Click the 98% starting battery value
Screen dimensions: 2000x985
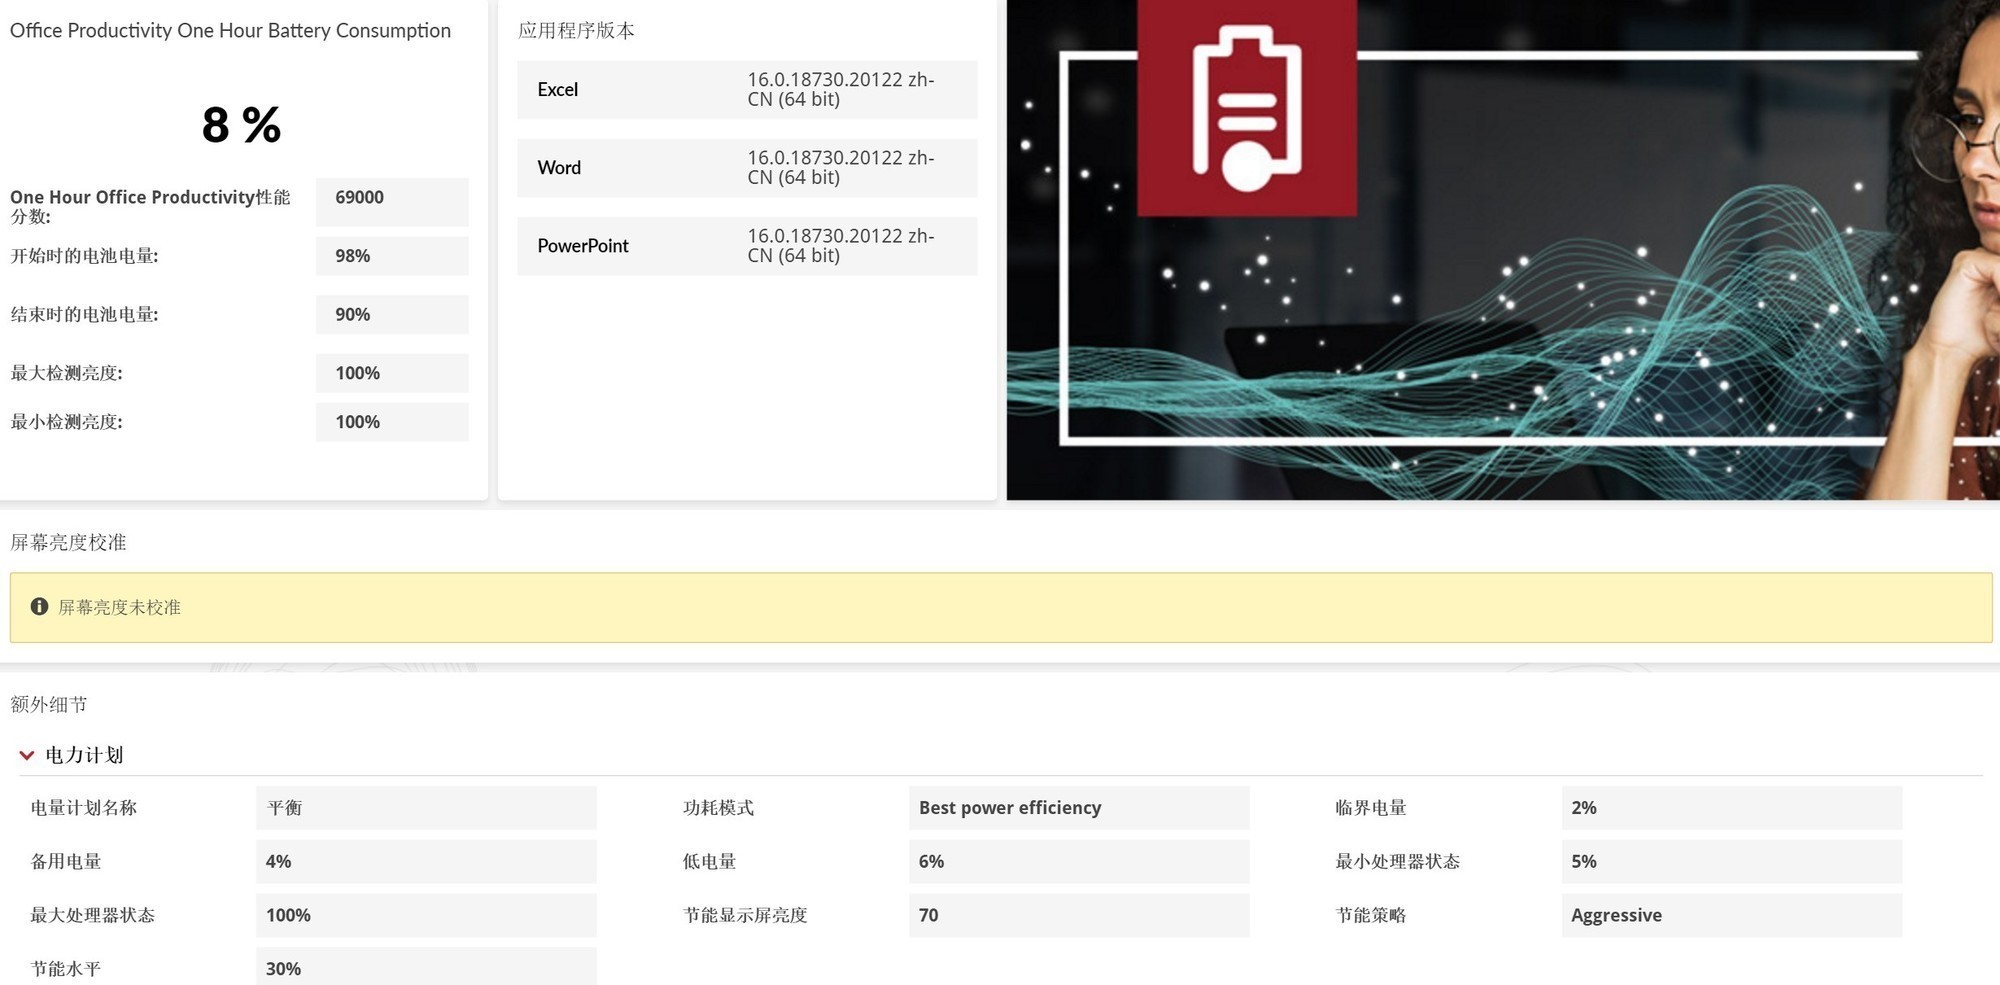tap(391, 256)
